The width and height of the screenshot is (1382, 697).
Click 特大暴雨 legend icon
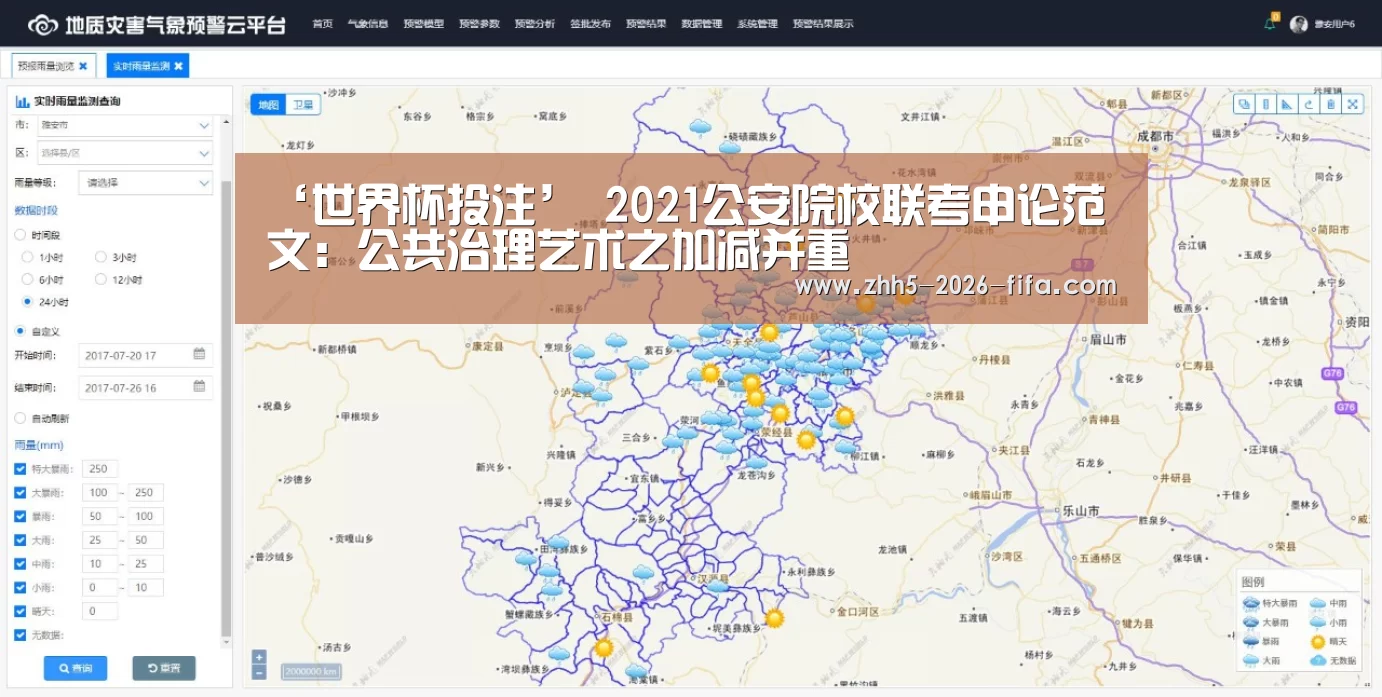(x=1250, y=603)
